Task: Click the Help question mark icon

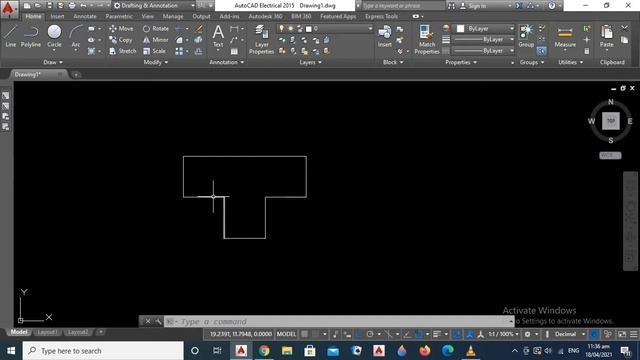Action: 552,6
